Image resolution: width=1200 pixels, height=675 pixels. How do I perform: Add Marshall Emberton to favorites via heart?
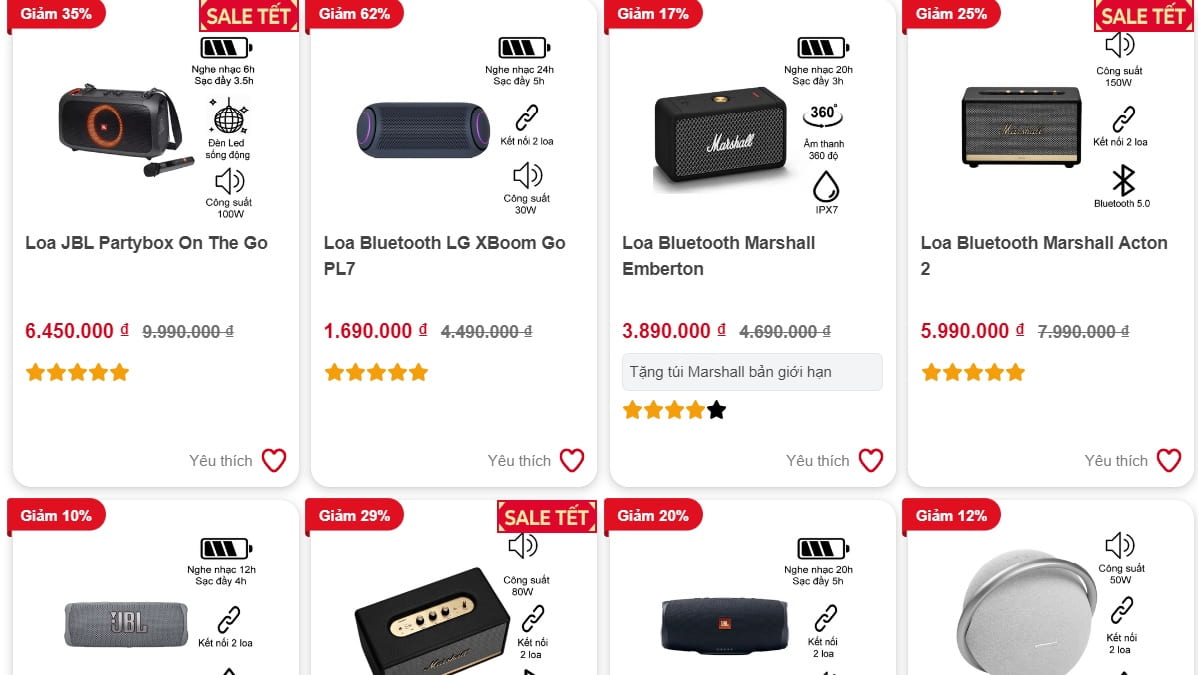[871, 460]
